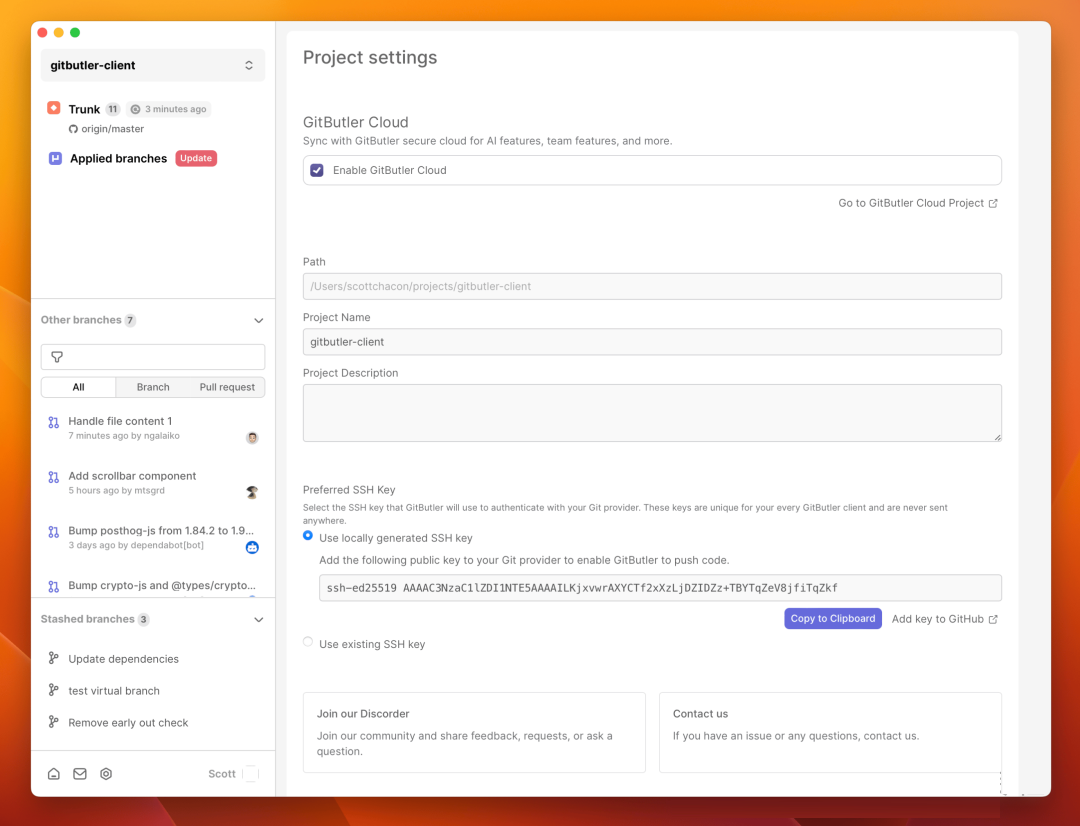The width and height of the screenshot is (1080, 826).
Task: Click the branch icon beside Update dependencies
Action: click(x=54, y=658)
